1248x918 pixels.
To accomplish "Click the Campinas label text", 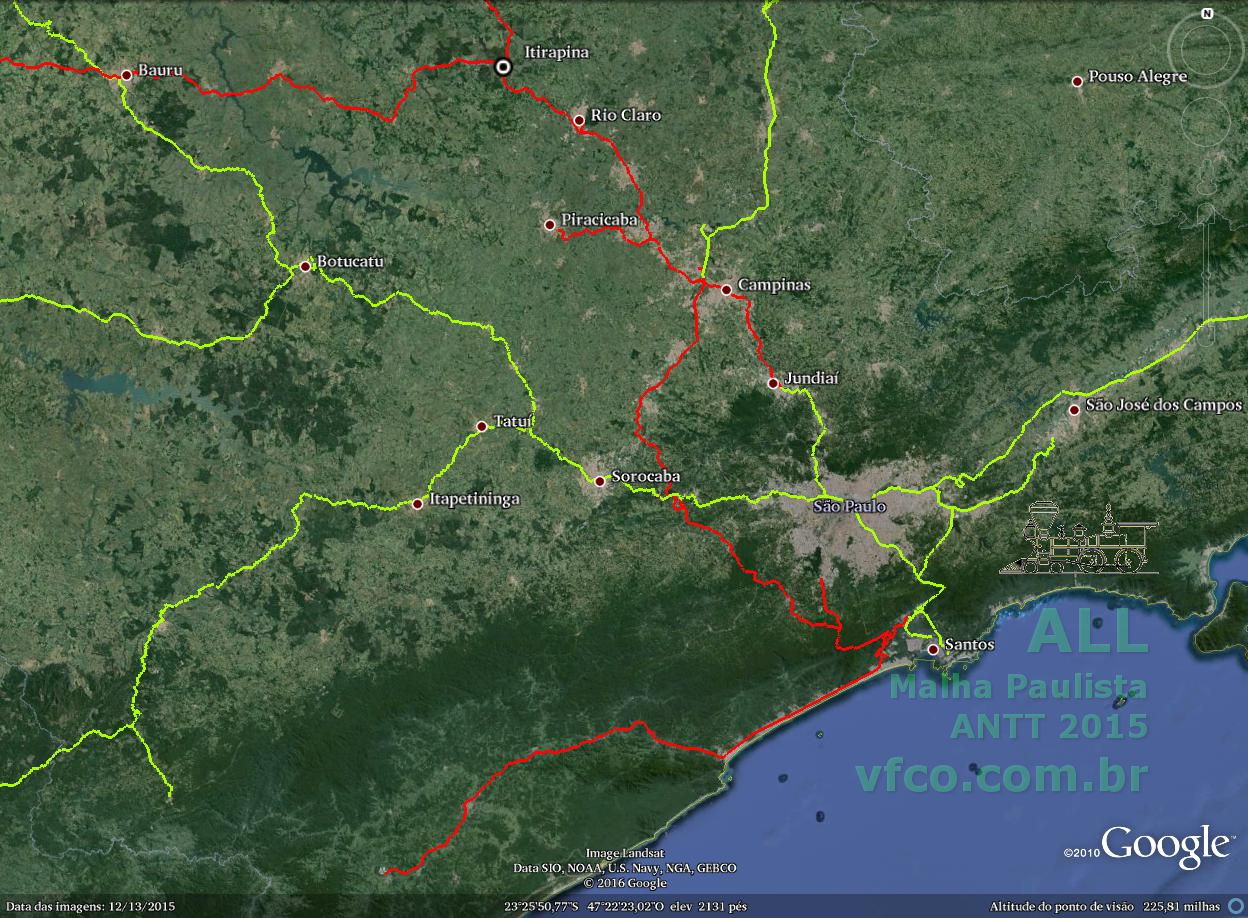I will tap(774, 285).
